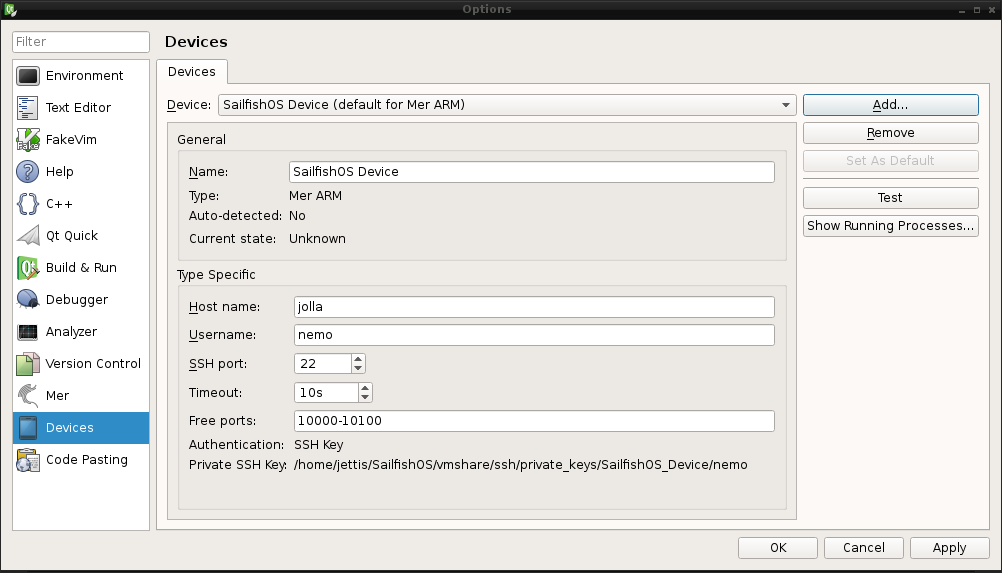Minimize the Options window
This screenshot has height=573, width=1002.
[962, 10]
